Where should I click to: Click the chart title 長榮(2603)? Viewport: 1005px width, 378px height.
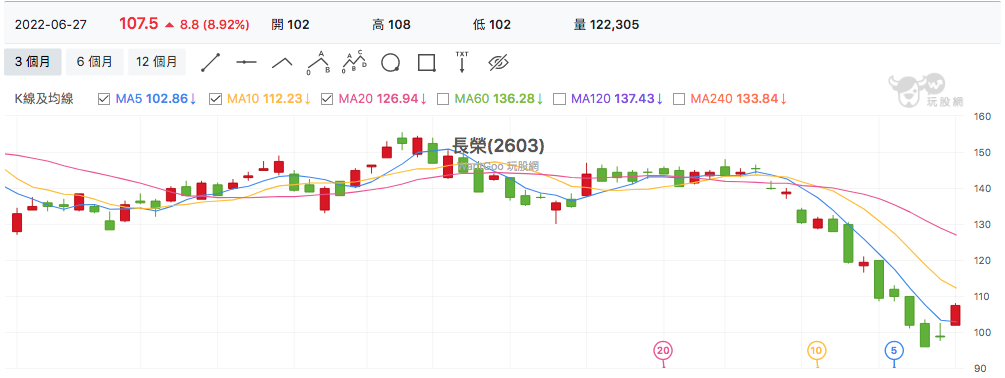[x=499, y=146]
